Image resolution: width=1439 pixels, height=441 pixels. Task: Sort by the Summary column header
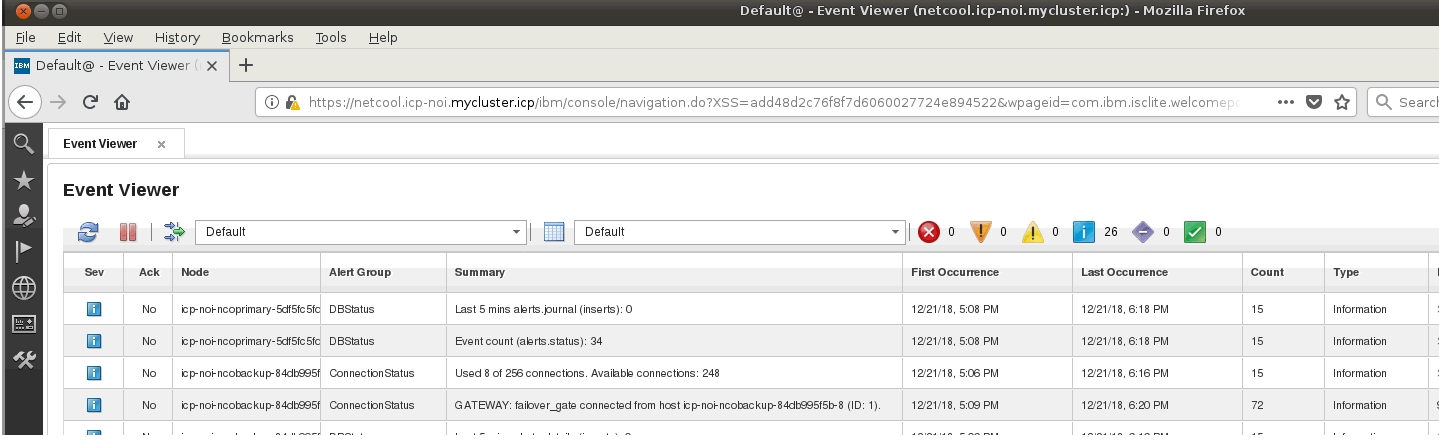(x=675, y=272)
